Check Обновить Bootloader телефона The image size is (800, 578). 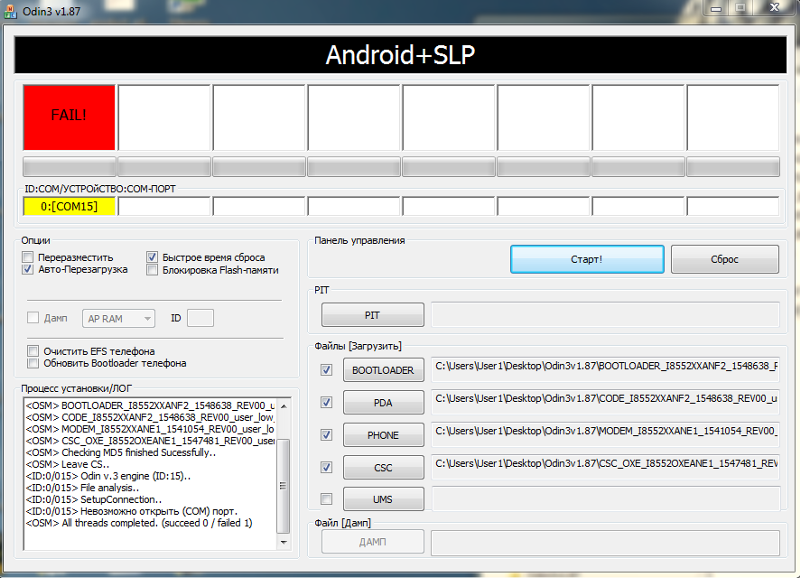click(x=33, y=363)
